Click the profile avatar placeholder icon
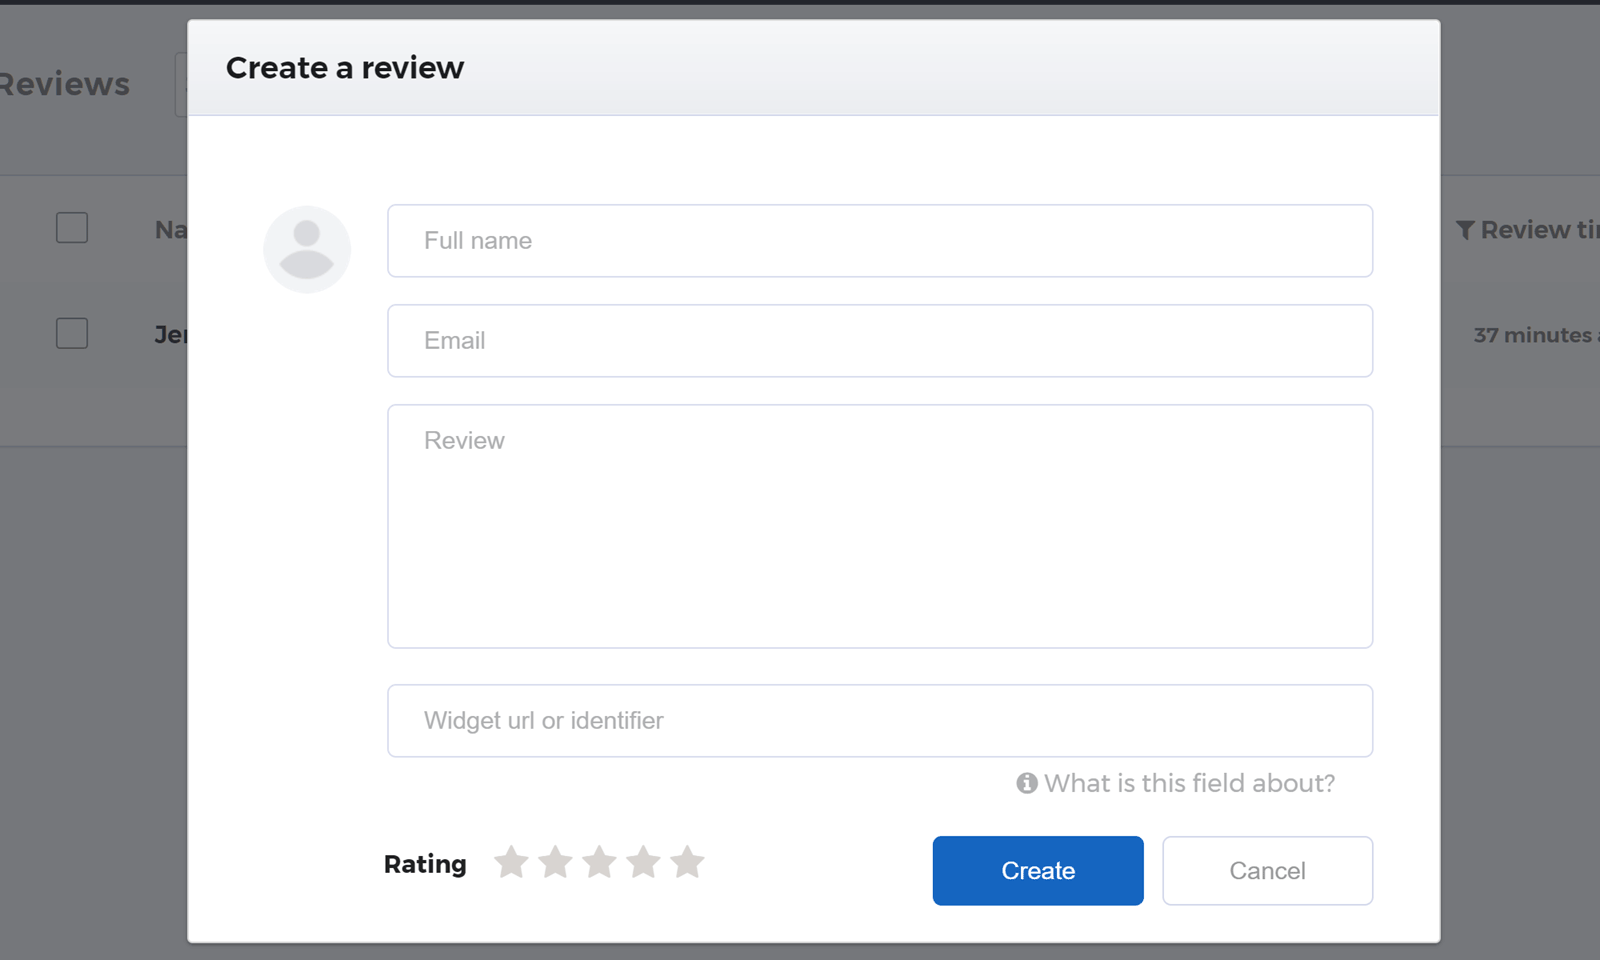The height and width of the screenshot is (960, 1600). 307,249
